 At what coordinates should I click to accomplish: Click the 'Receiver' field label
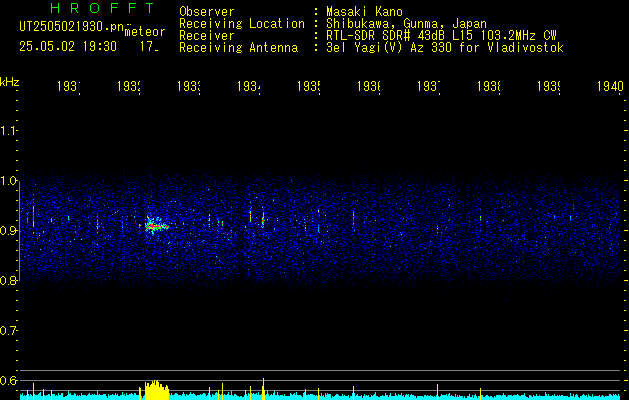pos(207,36)
